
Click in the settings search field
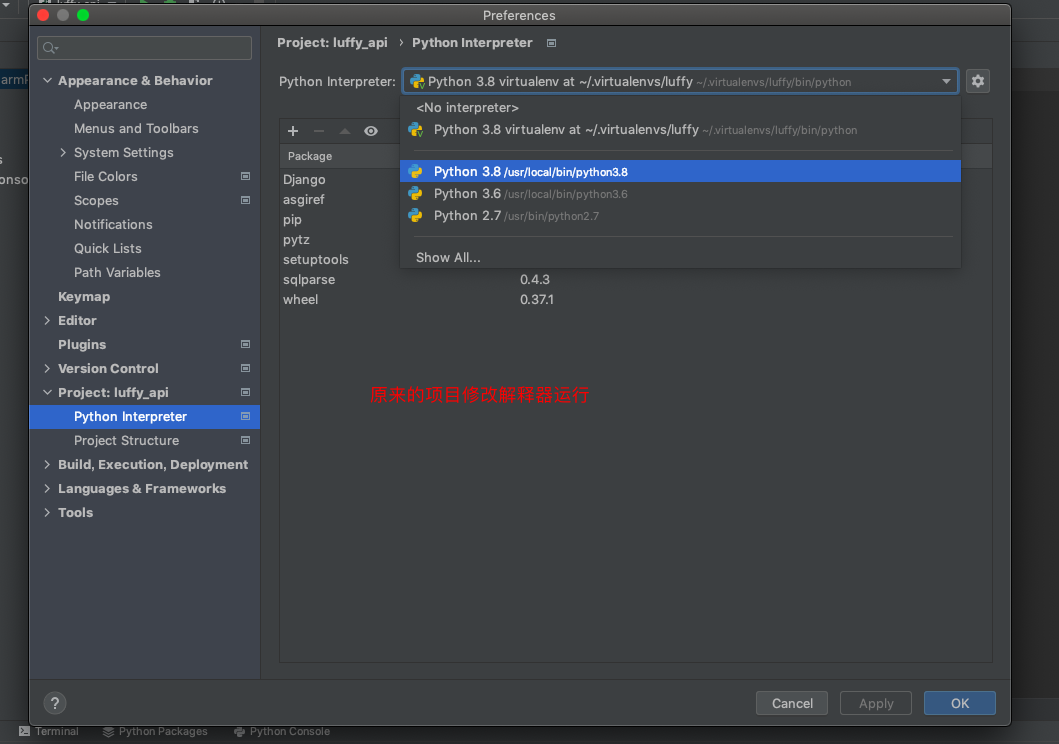click(145, 48)
